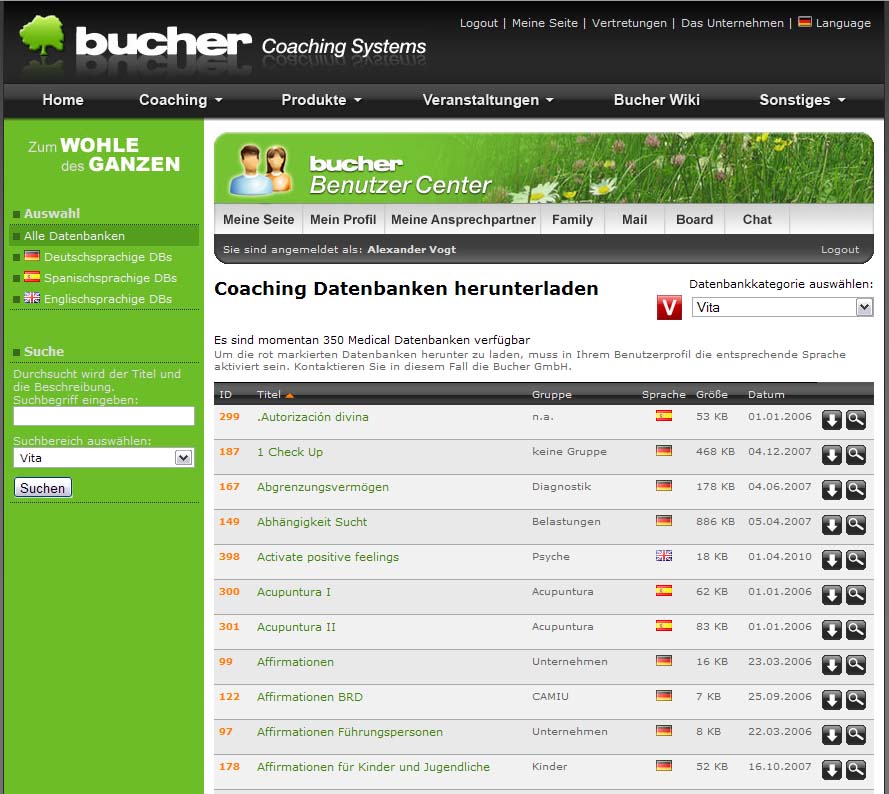Download the Acupuntura I database
The height and width of the screenshot is (794, 889).
[831, 596]
